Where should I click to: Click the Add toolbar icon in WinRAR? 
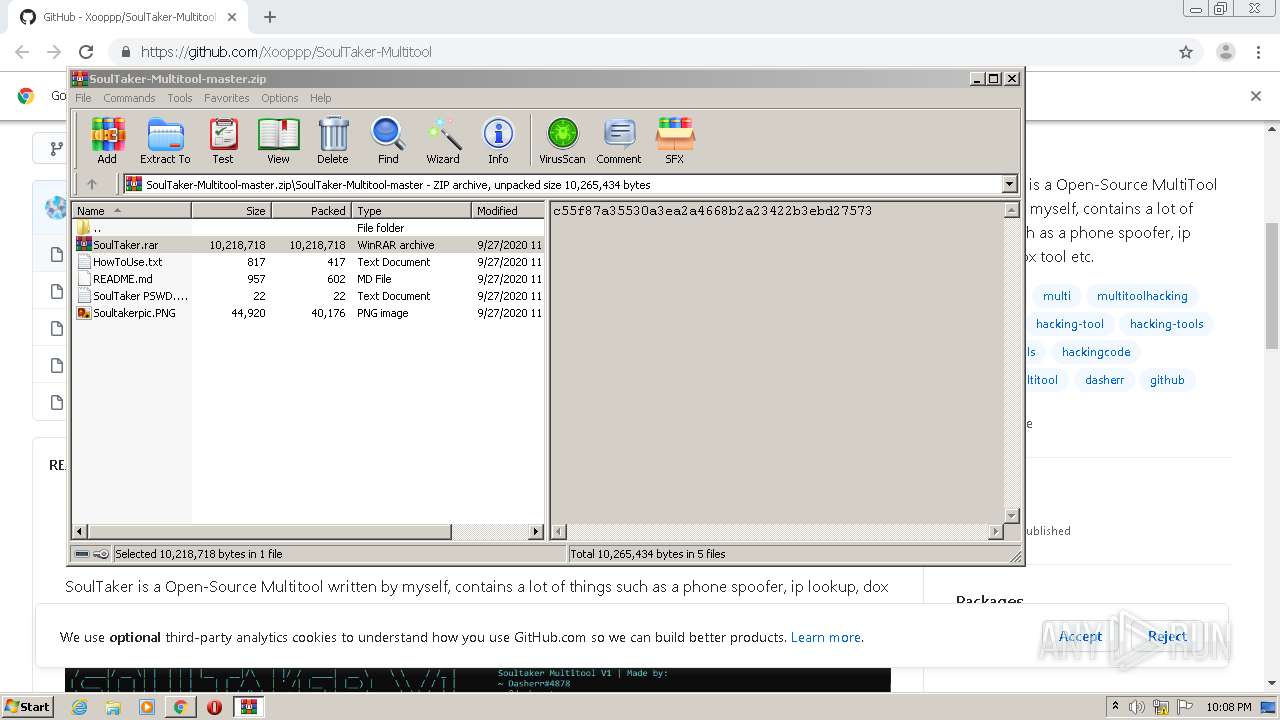coord(107,140)
